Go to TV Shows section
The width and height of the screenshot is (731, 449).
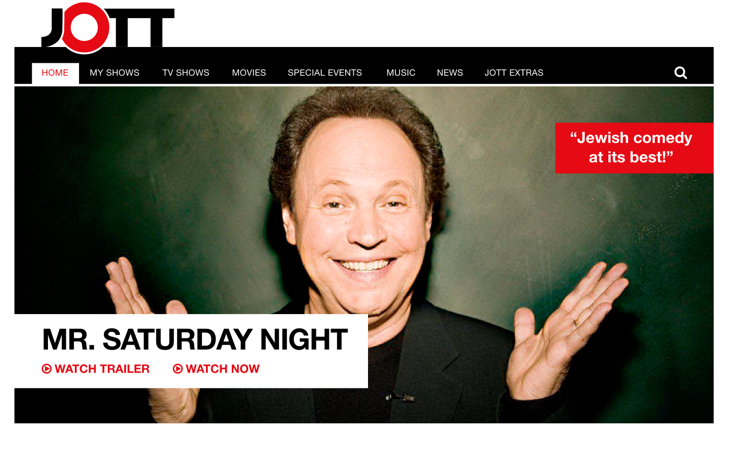pyautogui.click(x=186, y=73)
